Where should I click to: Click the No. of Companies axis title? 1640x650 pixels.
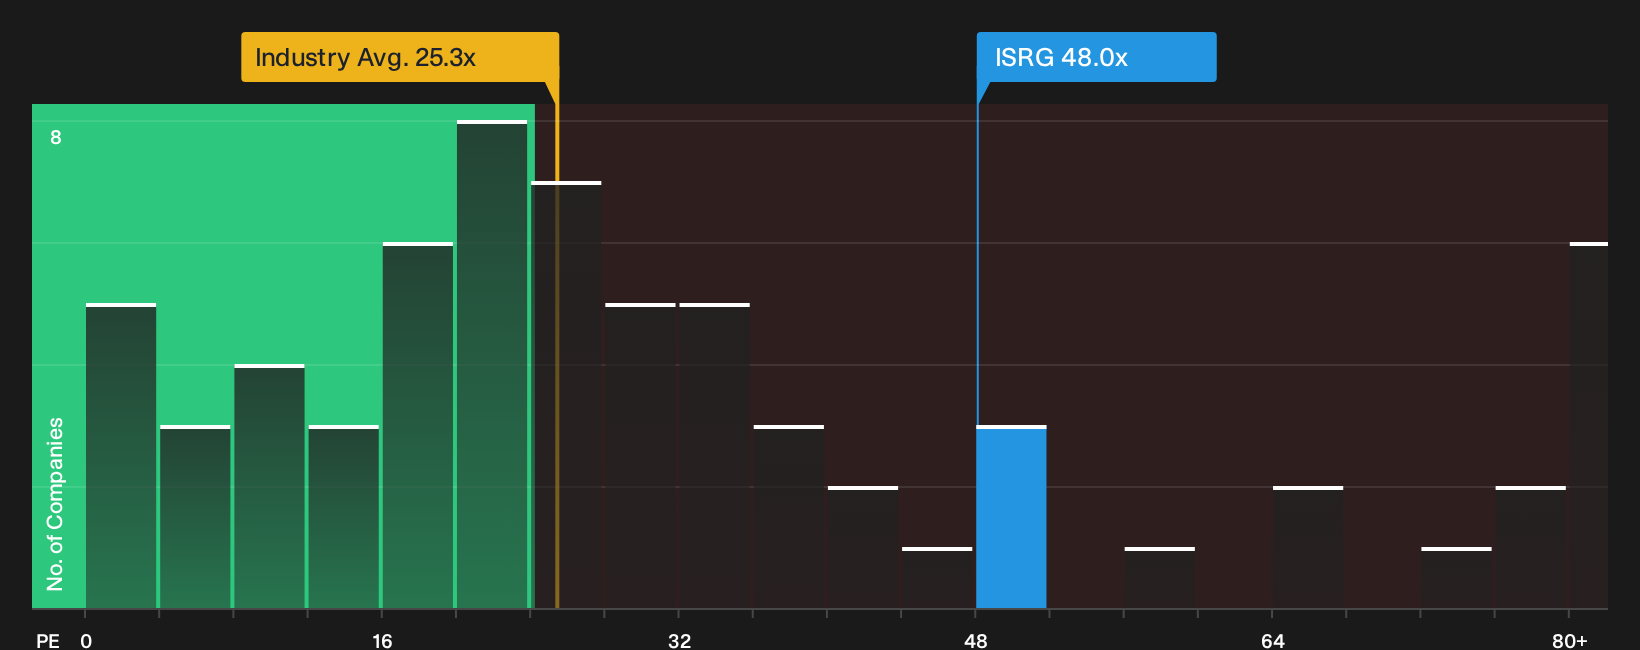pos(55,503)
